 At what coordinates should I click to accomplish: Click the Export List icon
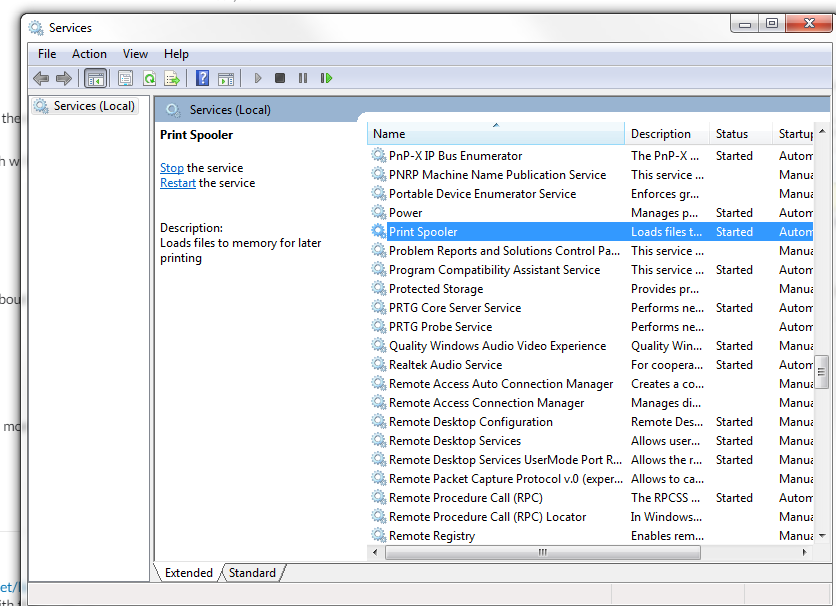coord(173,77)
